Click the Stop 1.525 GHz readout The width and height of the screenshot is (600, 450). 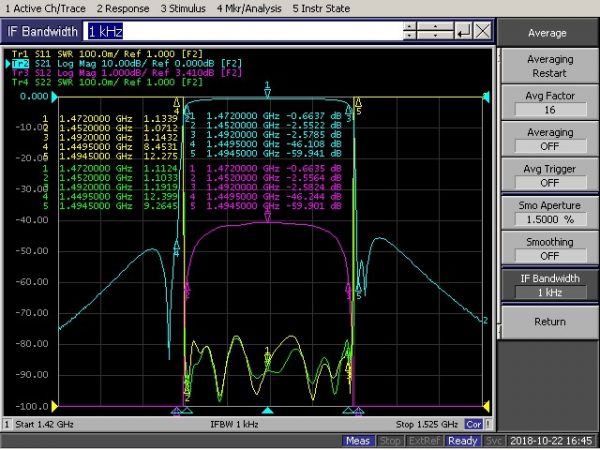pos(427,424)
